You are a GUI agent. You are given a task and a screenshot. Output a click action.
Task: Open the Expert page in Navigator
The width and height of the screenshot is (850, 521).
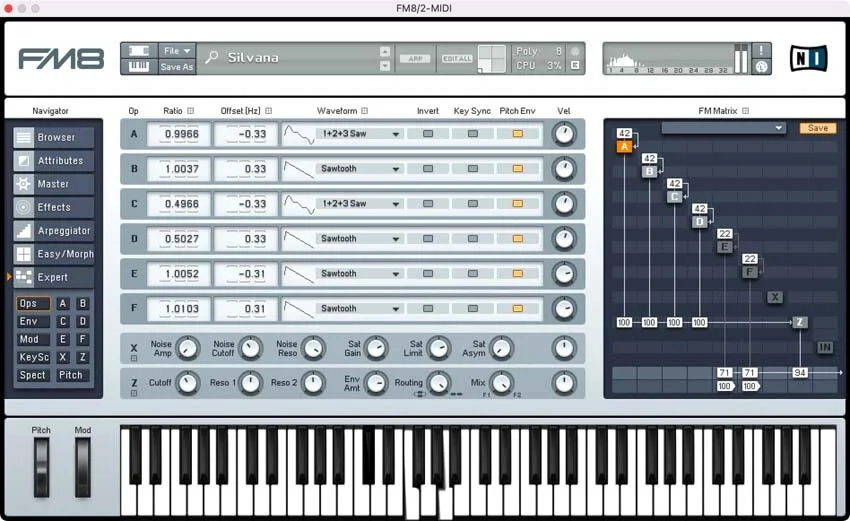[x=53, y=277]
